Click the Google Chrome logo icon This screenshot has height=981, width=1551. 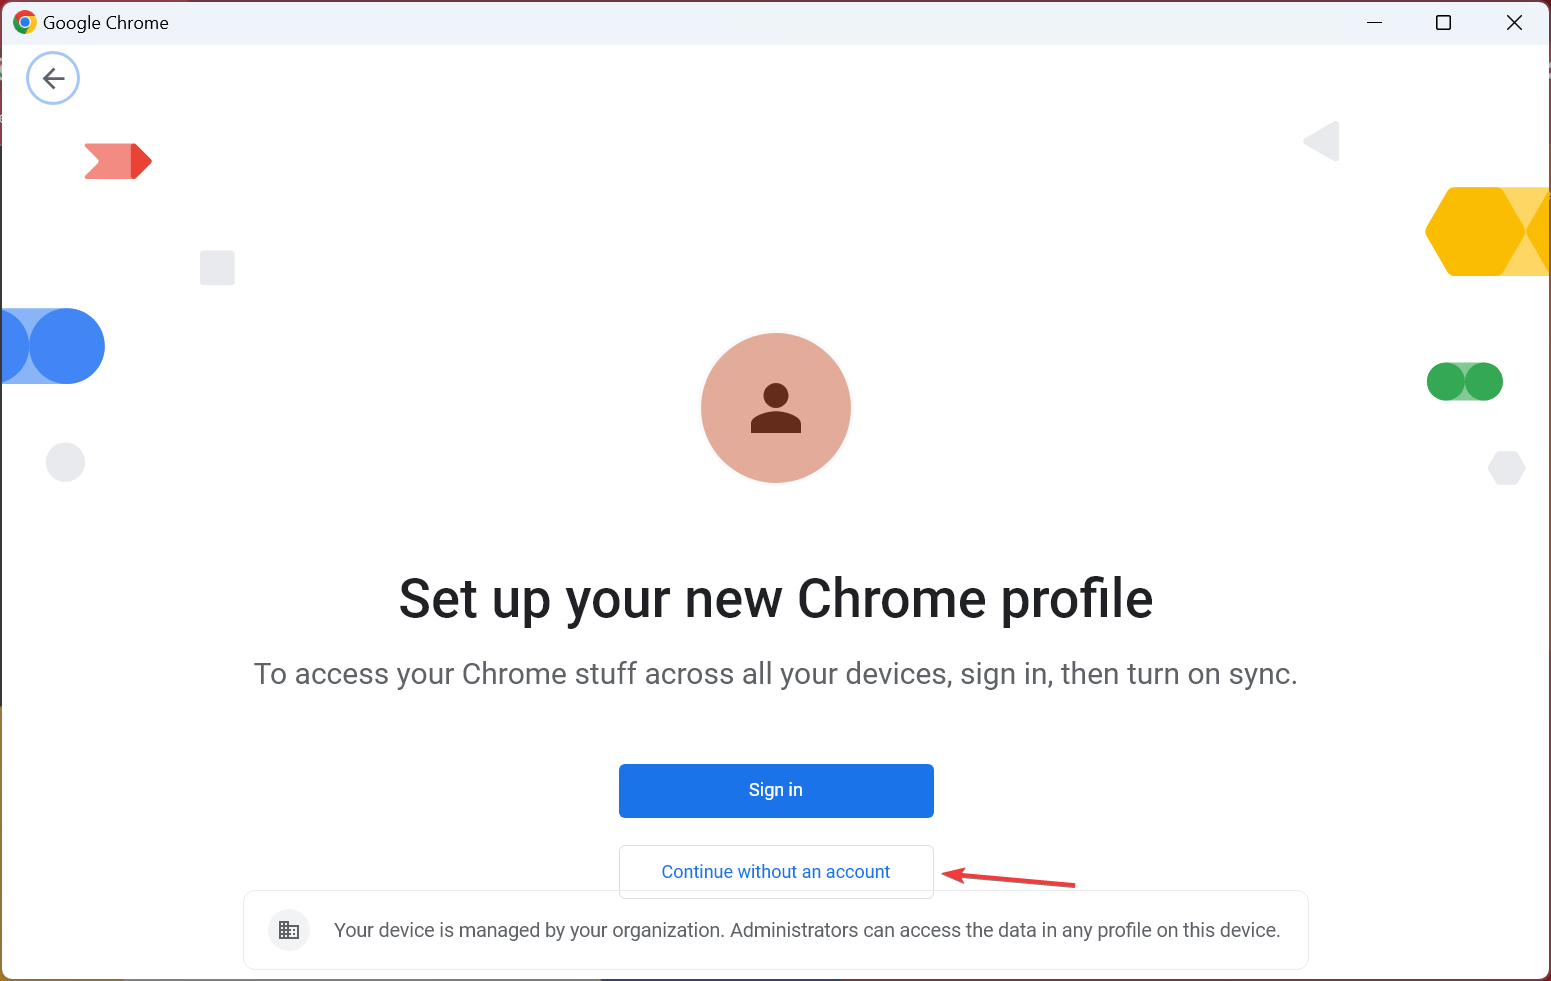point(23,21)
